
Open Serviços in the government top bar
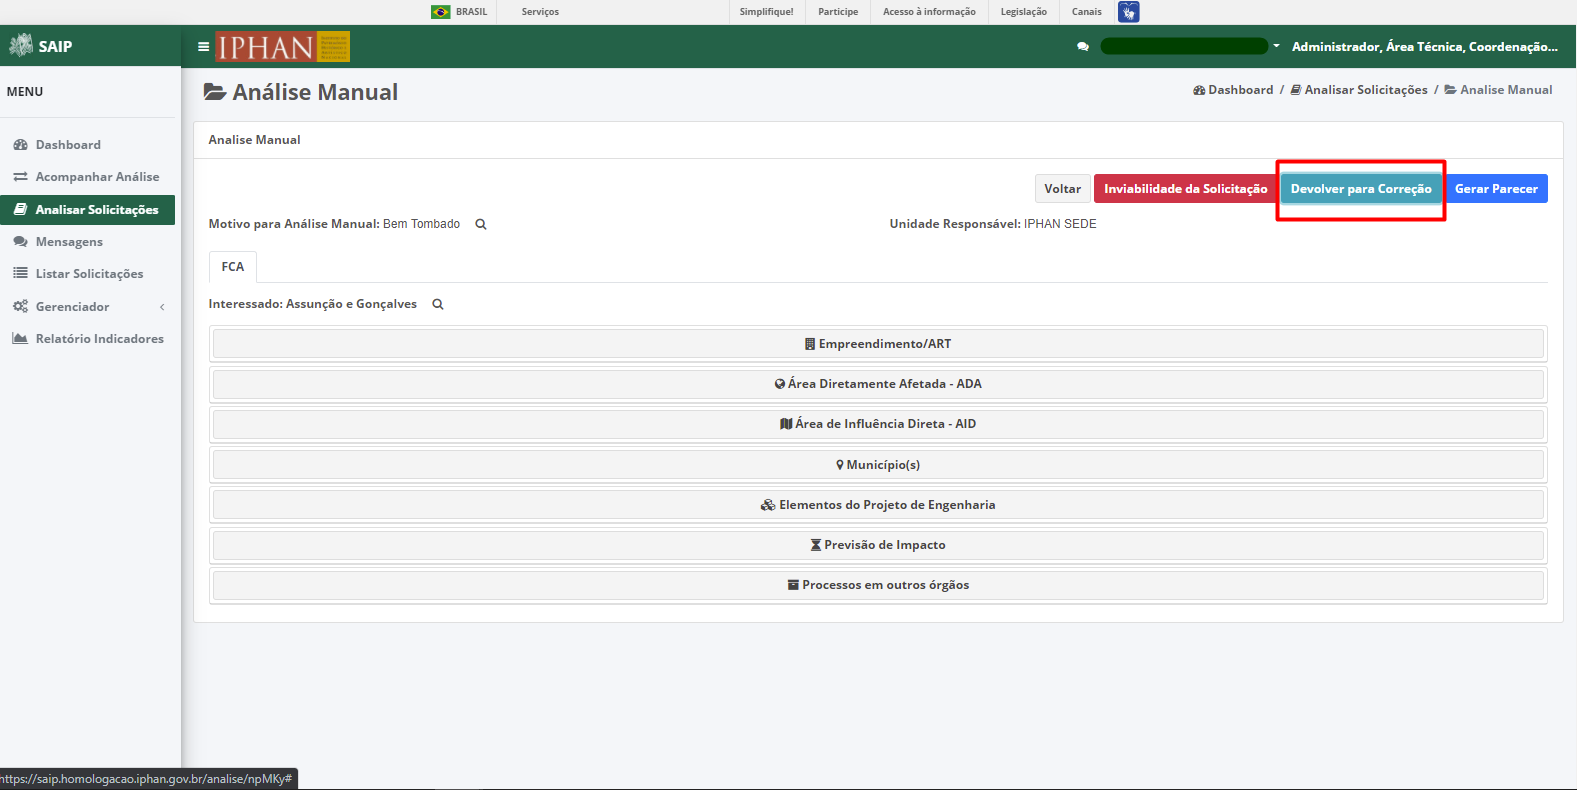(x=540, y=12)
